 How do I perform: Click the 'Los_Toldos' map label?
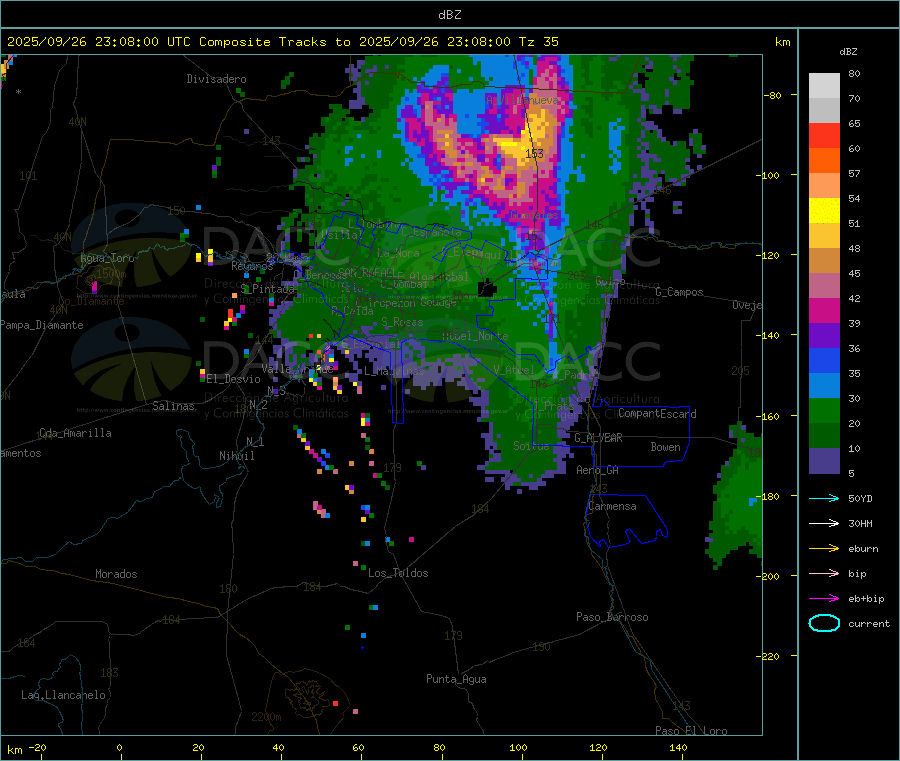click(398, 573)
